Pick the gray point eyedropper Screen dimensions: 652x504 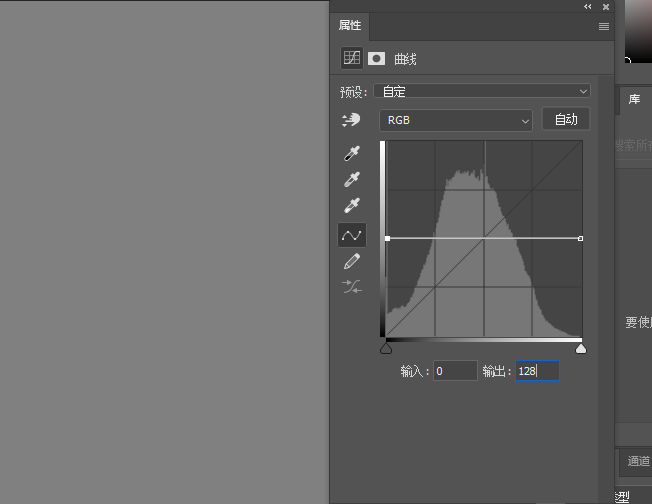pyautogui.click(x=352, y=179)
